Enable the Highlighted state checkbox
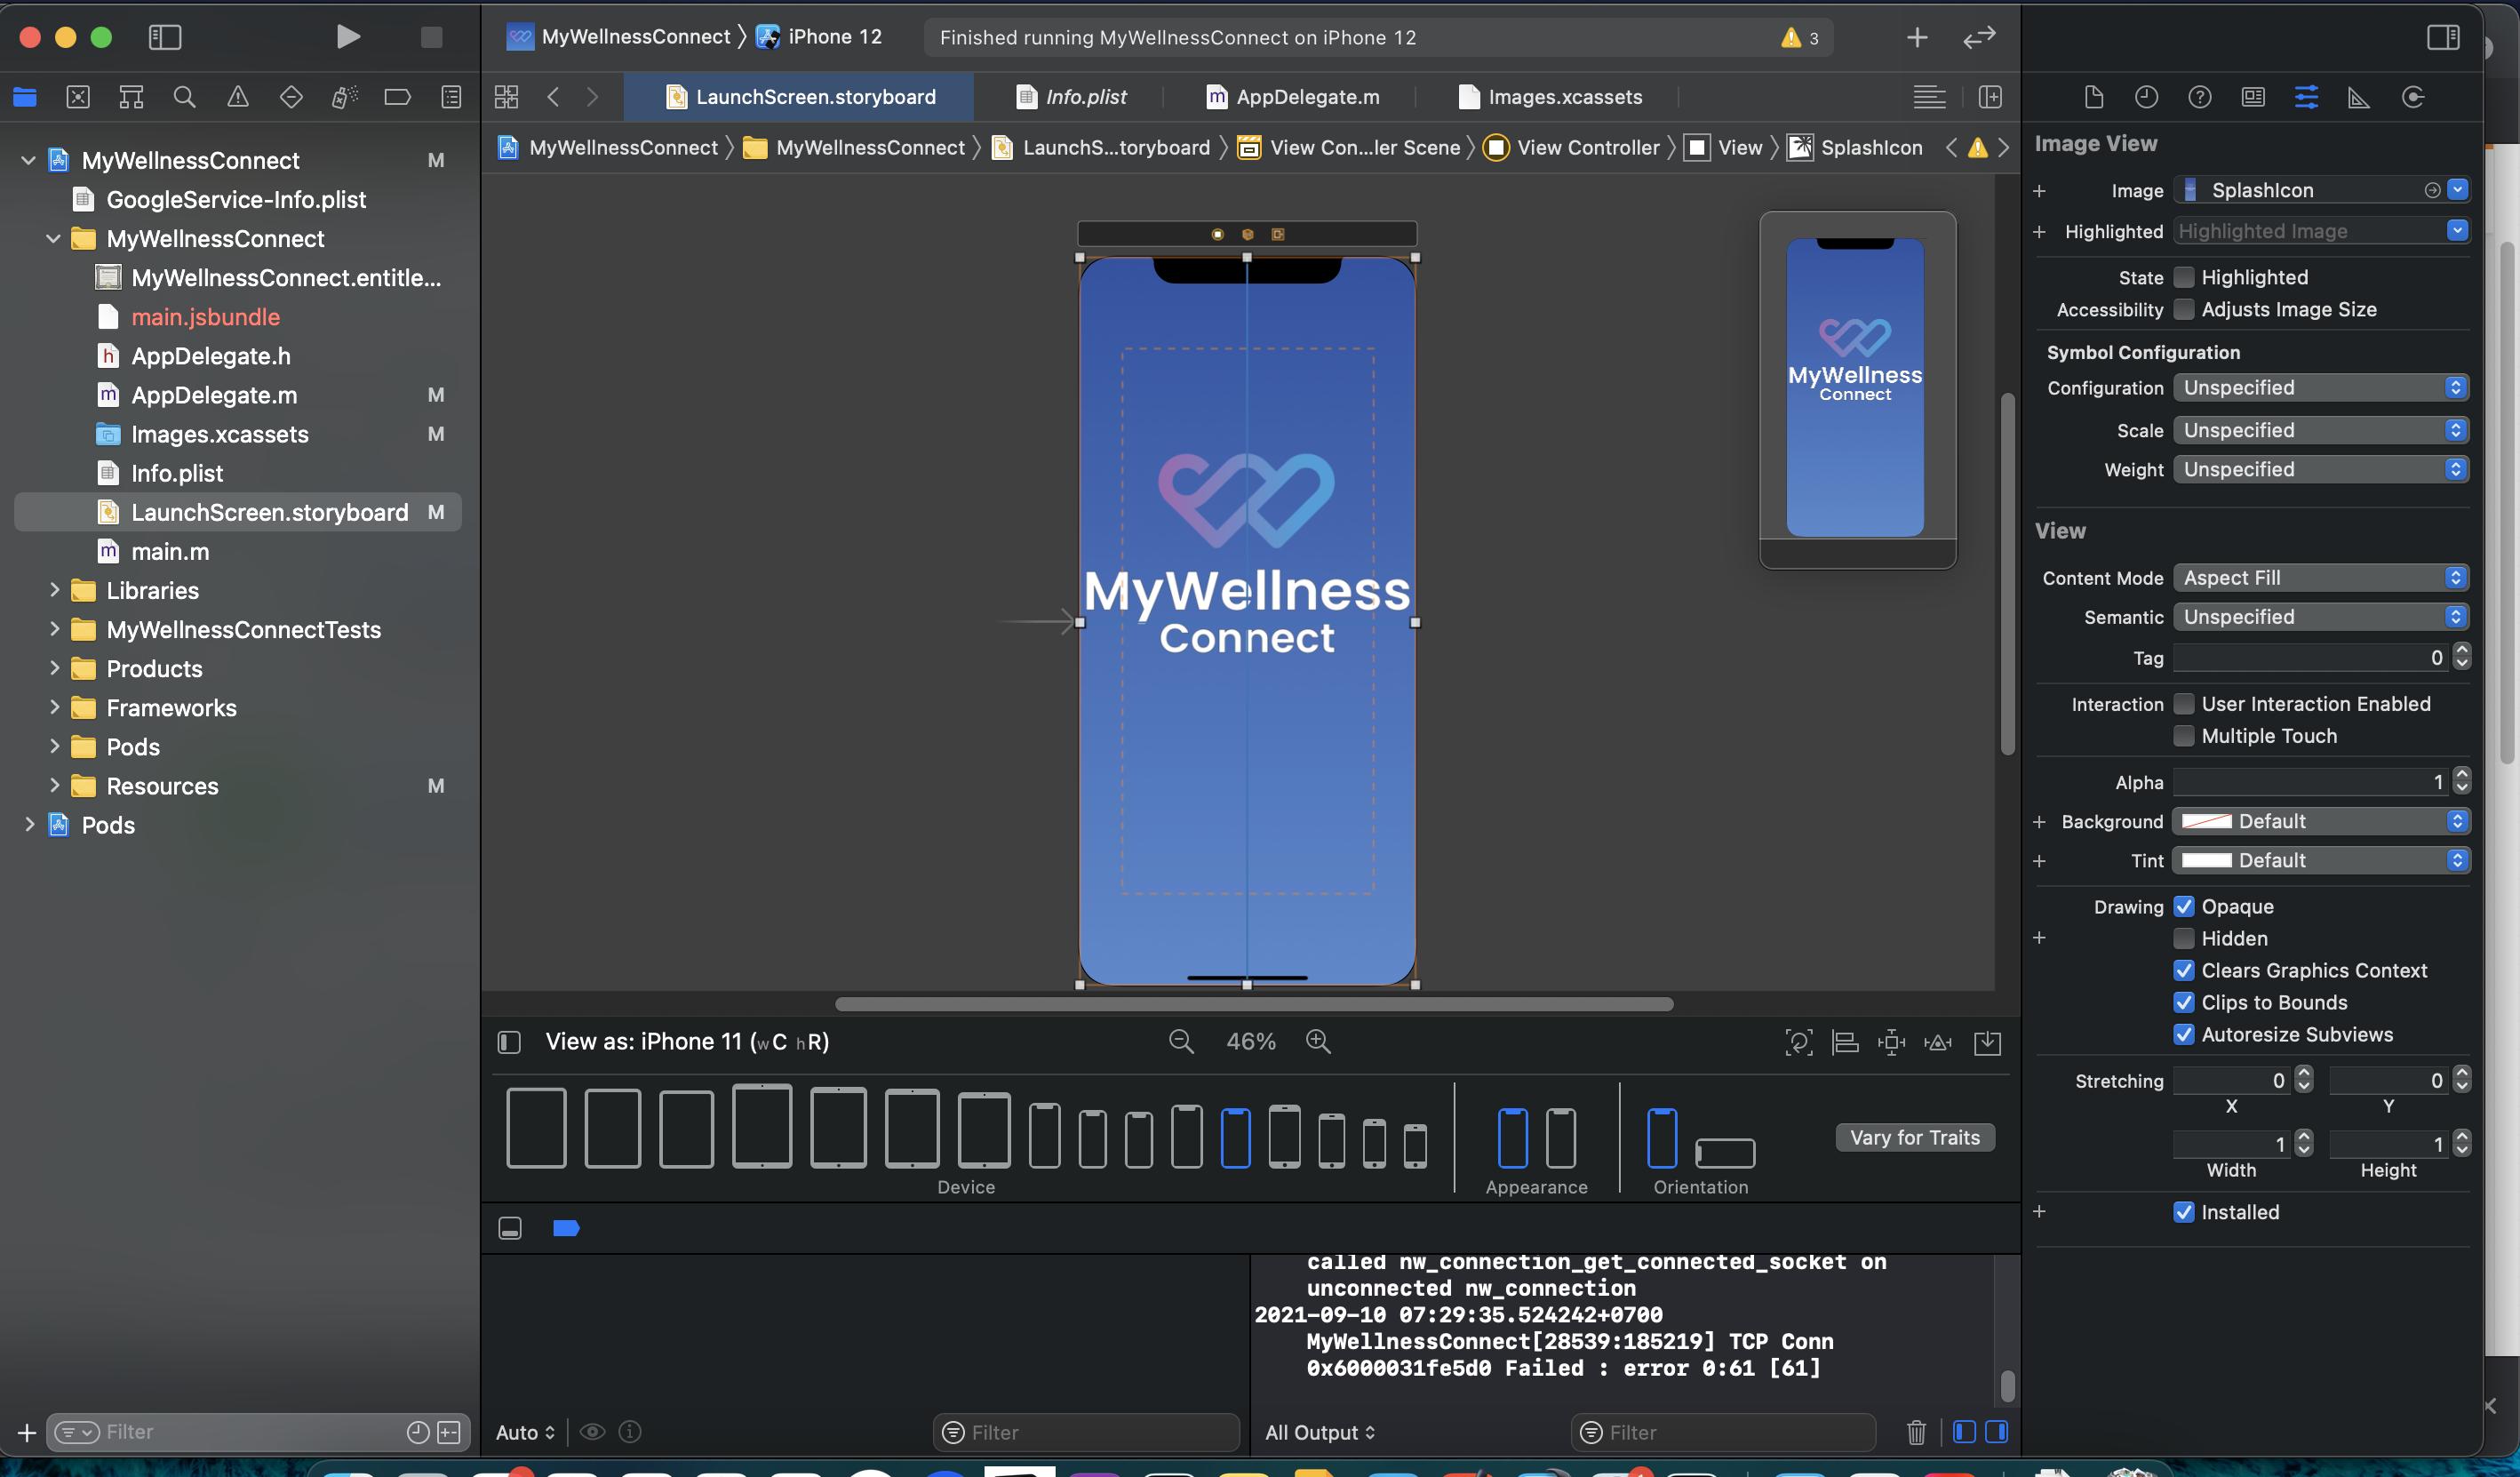The width and height of the screenshot is (2520, 1477). [2184, 277]
